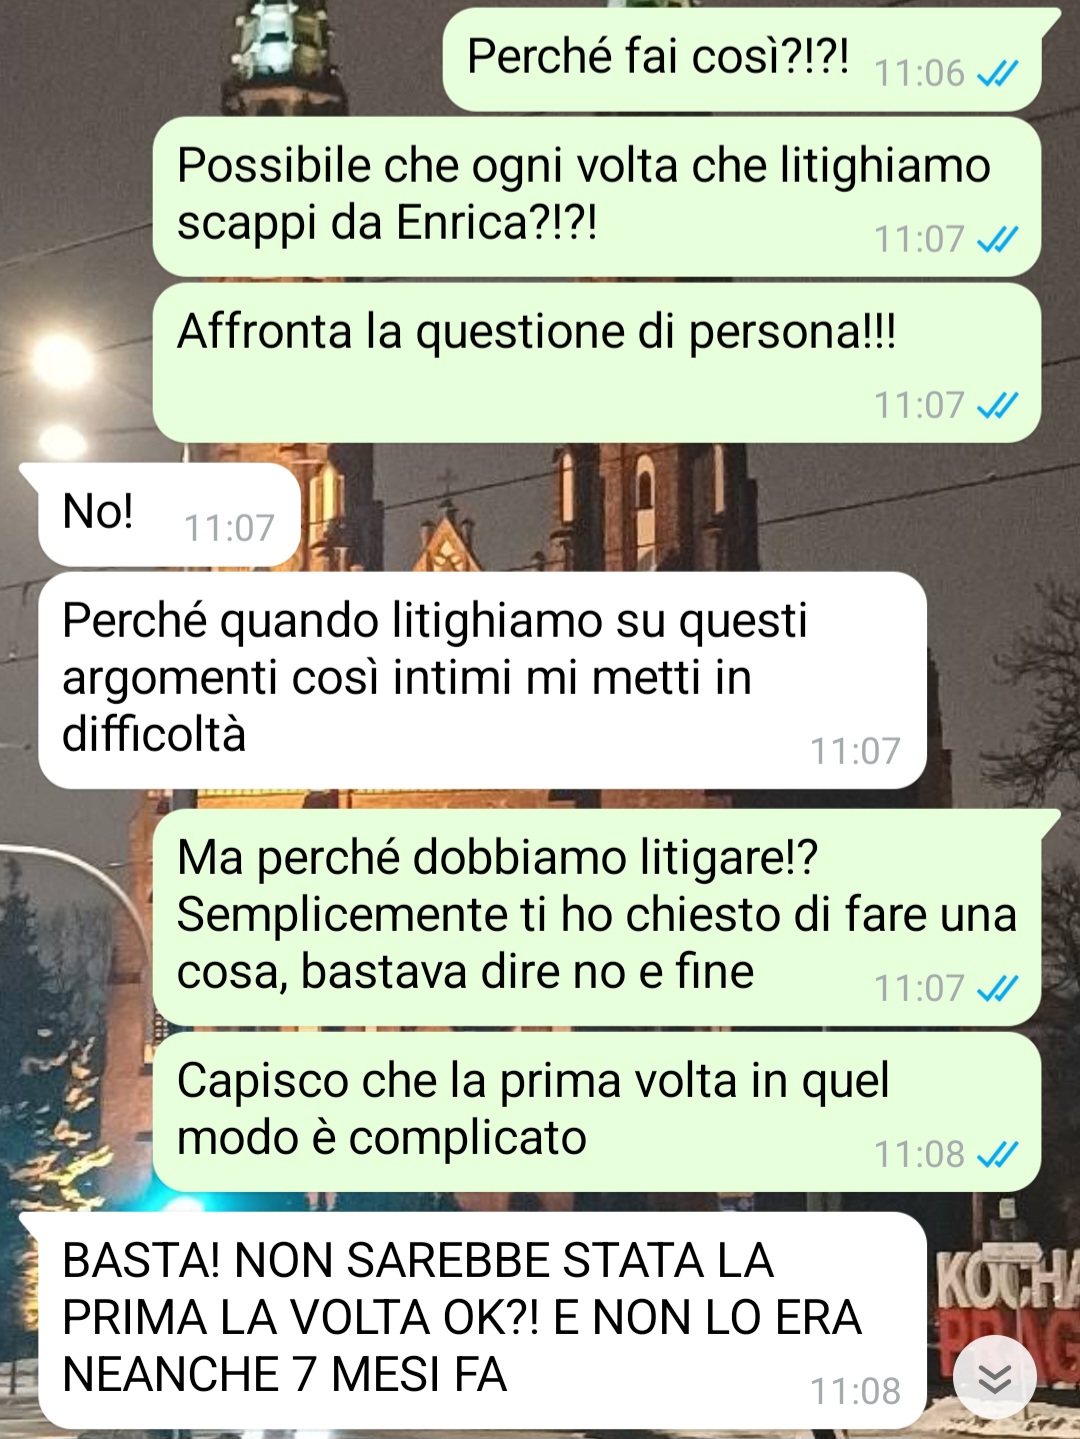The image size is (1080, 1439).
Task: Select the 'Possibile che ogni volta' message
Action: pyautogui.click(x=597, y=196)
